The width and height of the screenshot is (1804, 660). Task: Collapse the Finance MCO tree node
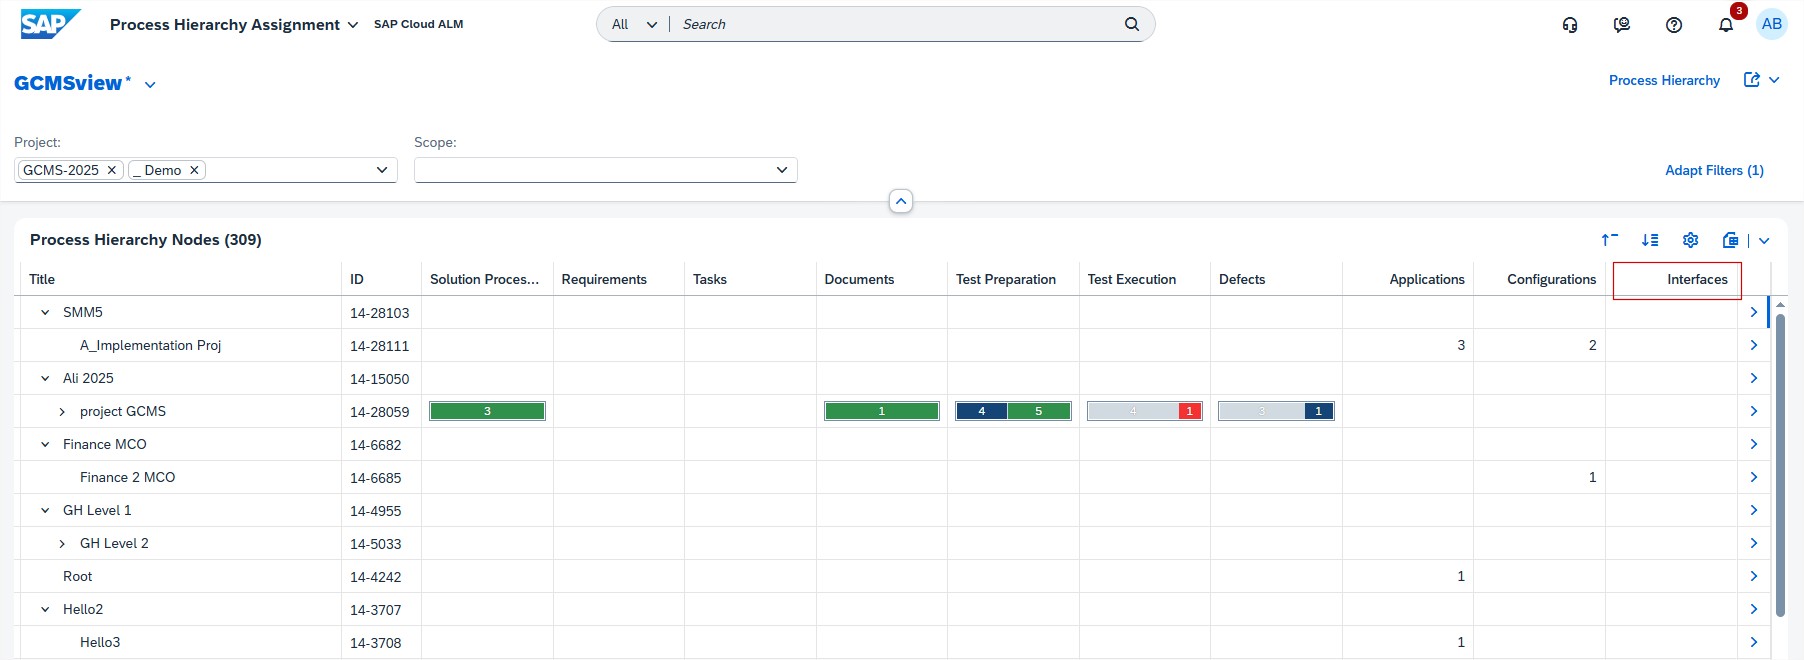[45, 444]
